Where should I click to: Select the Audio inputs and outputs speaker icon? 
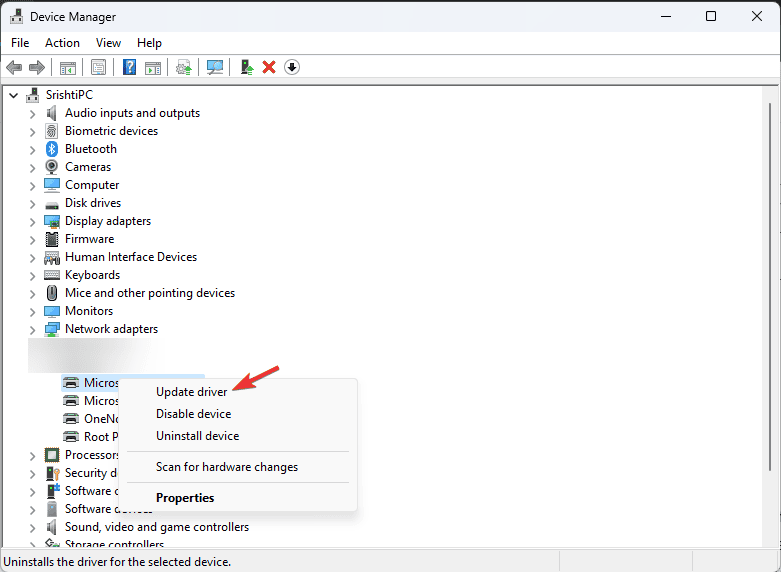[51, 113]
